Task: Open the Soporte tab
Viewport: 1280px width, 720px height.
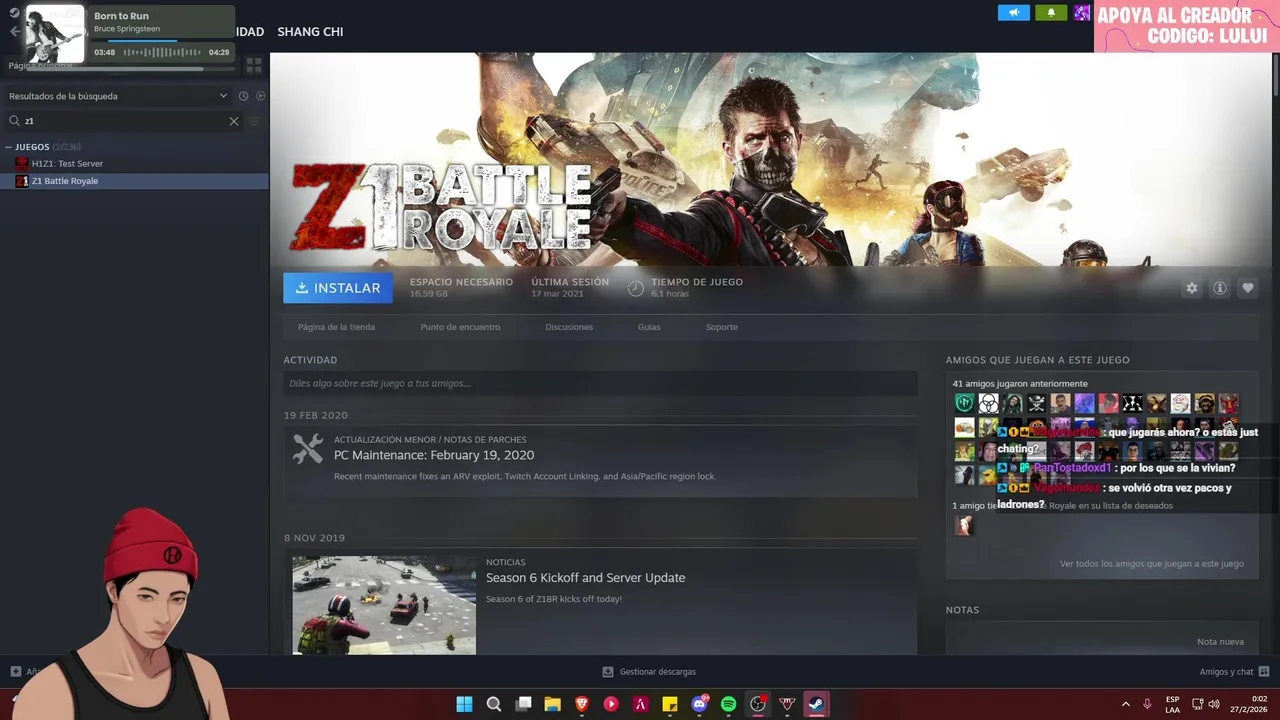Action: [x=721, y=327]
